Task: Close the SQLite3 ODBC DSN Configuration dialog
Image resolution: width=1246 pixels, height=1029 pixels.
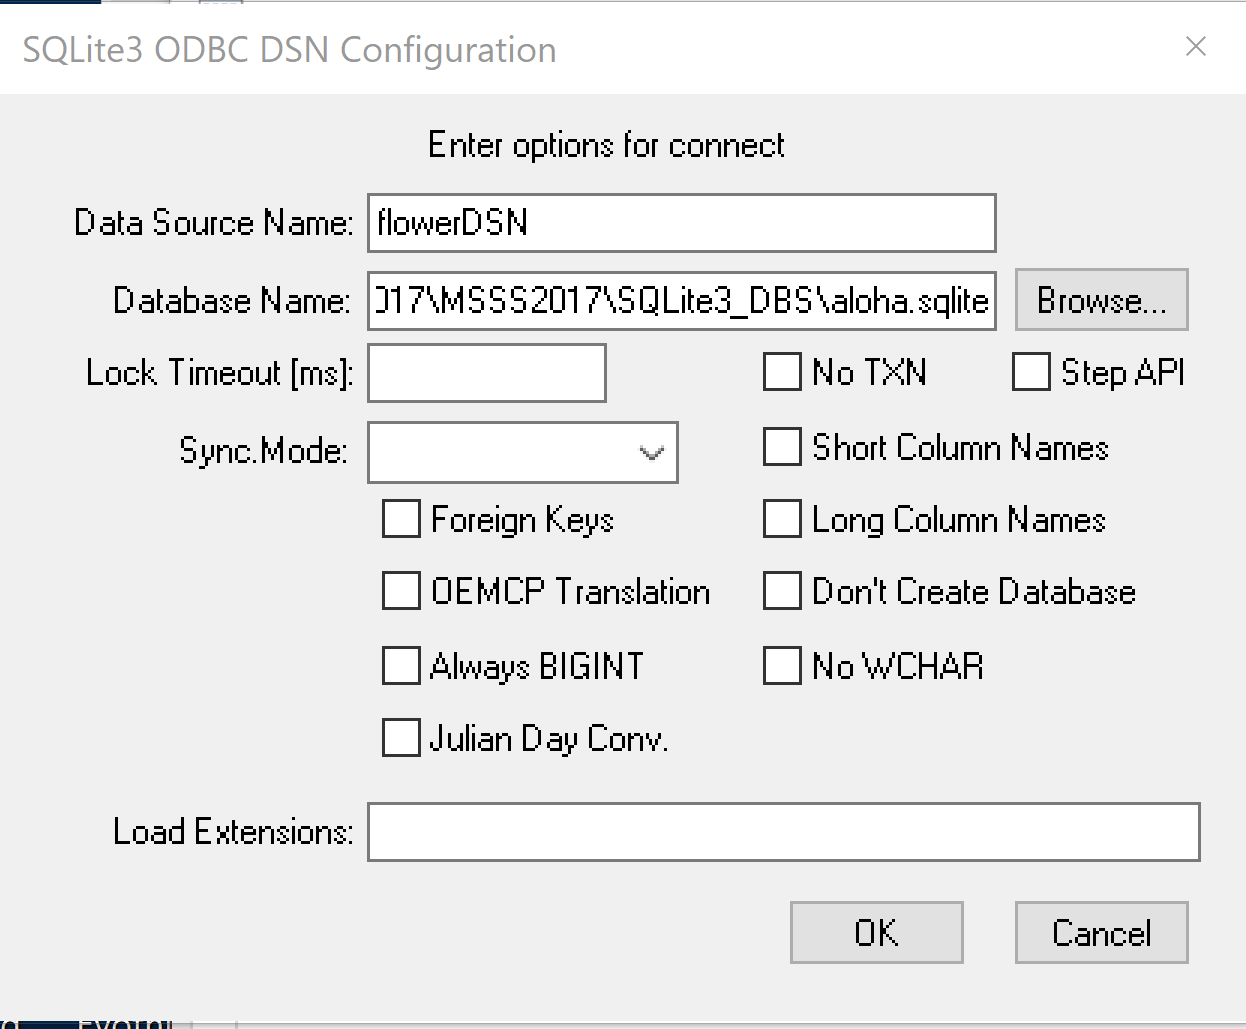Action: coord(1196,46)
